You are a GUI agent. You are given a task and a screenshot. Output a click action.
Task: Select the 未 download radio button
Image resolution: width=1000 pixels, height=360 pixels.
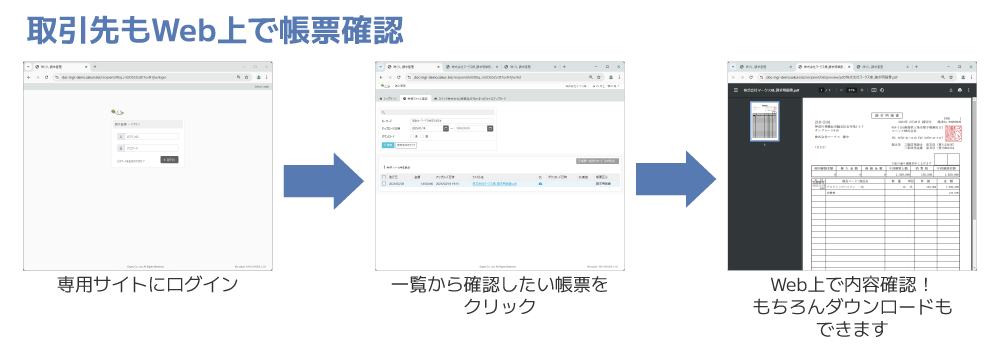pos(412,136)
